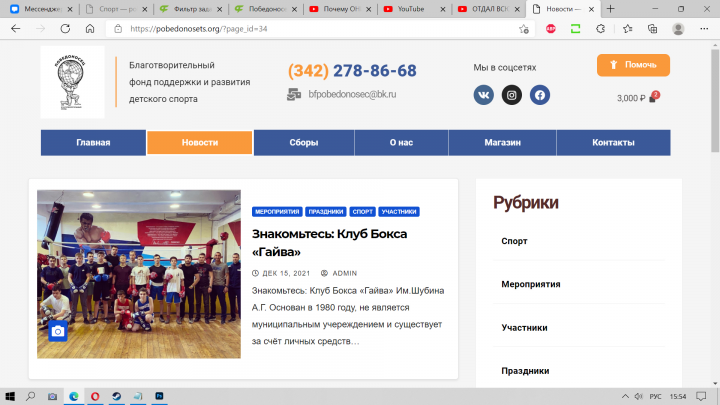The image size is (720, 405).
Task: Click the СПОРТ category tag
Action: [363, 212]
